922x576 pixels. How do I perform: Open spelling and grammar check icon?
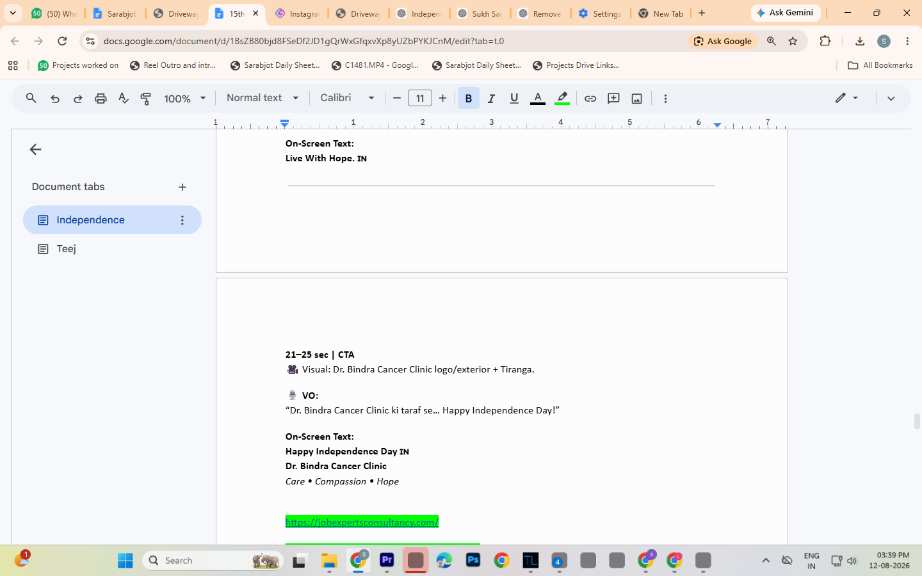[x=123, y=99]
